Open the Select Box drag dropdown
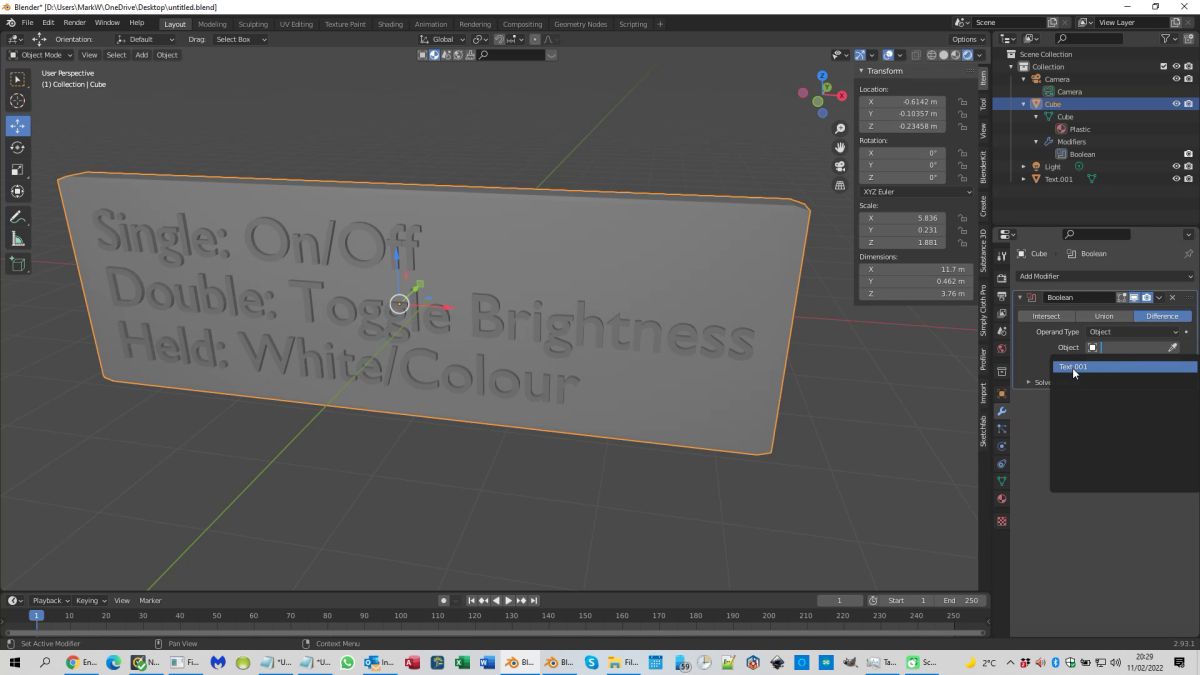Viewport: 1200px width, 675px height. pyautogui.click(x=241, y=39)
